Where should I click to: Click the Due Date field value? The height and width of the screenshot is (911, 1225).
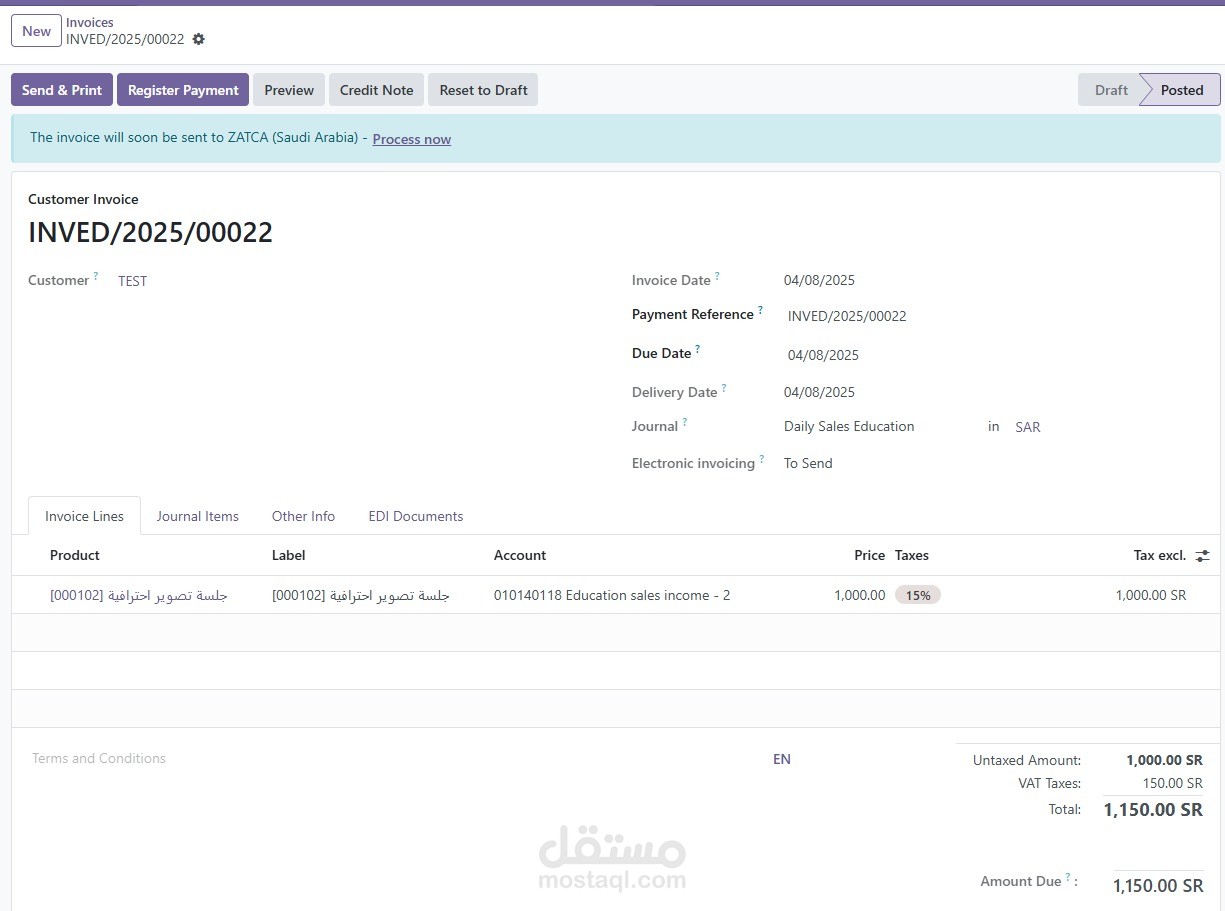coord(823,355)
